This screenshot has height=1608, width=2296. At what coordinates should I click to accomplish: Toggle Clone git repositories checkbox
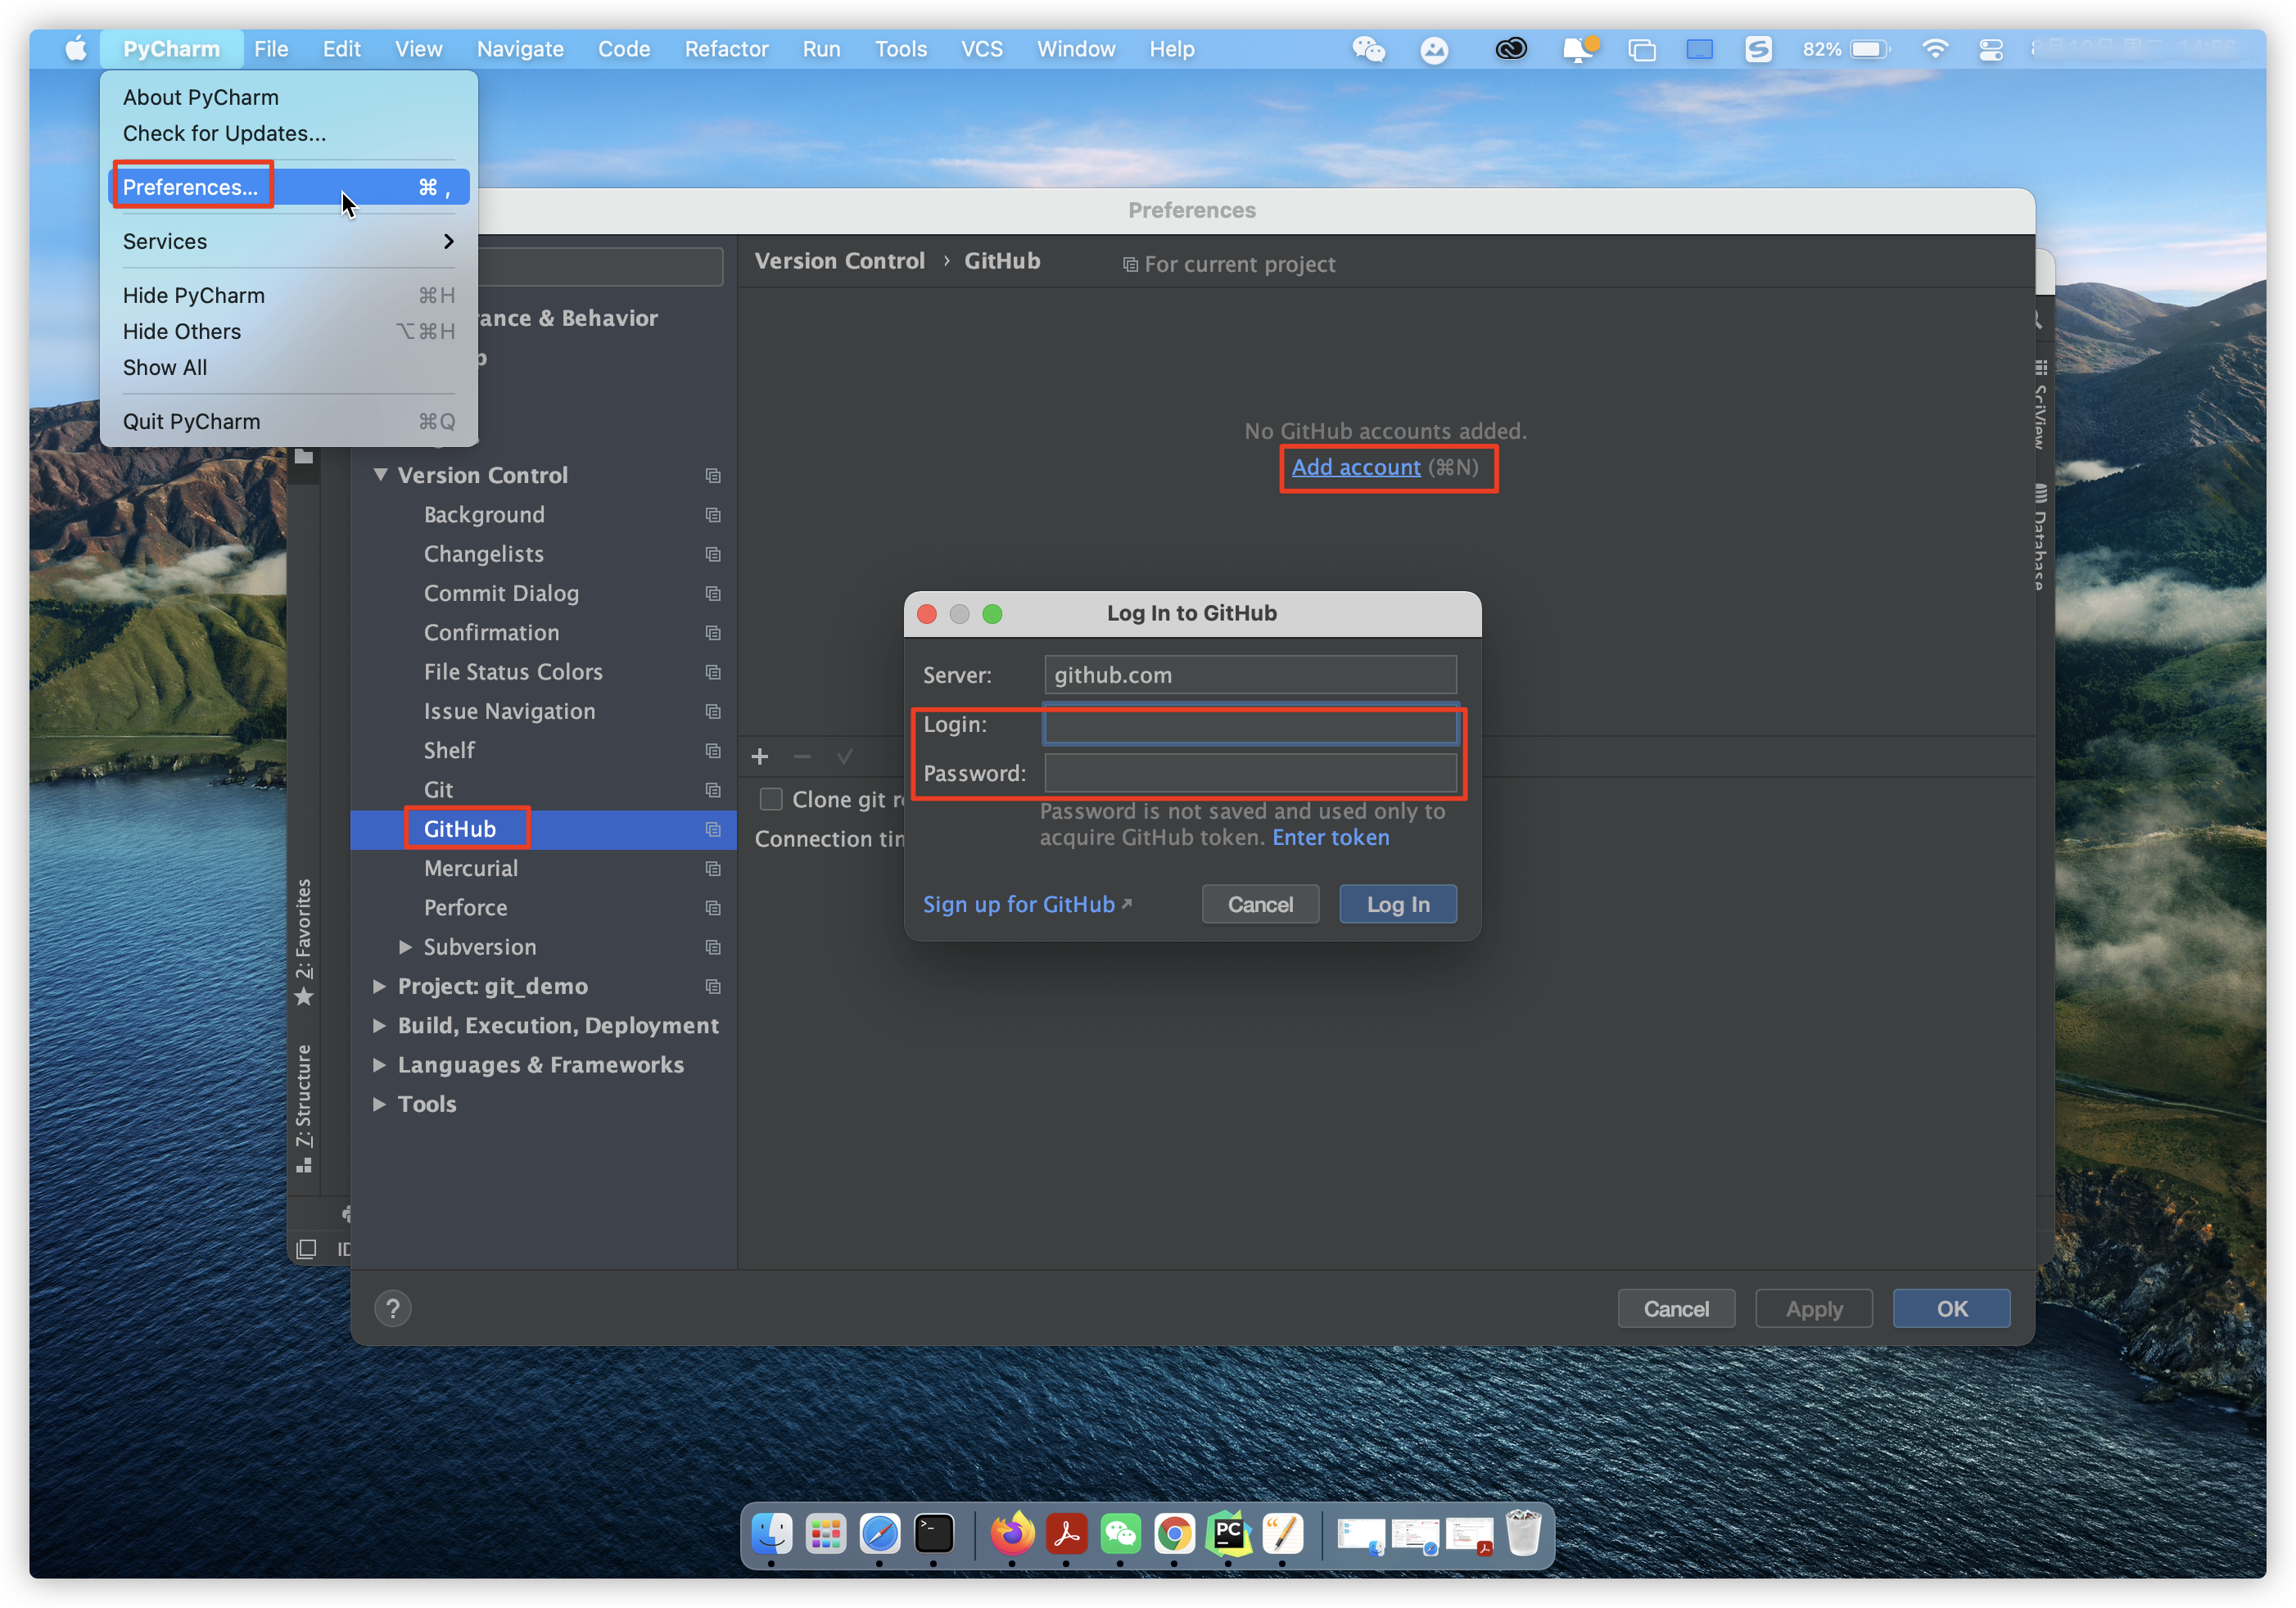point(771,799)
